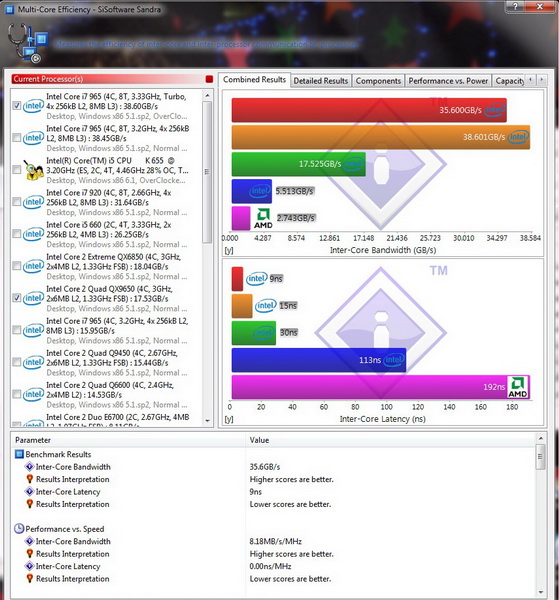Viewport: 559px width, 600px height.
Task: Check the Core 2 Extreme QX6850 checkbox
Action: pos(16,266)
